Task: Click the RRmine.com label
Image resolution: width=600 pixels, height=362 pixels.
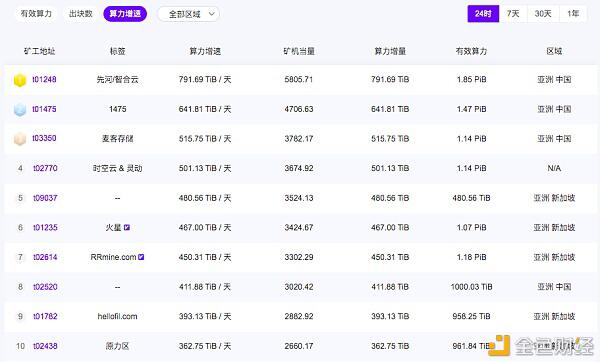Action: coord(113,257)
